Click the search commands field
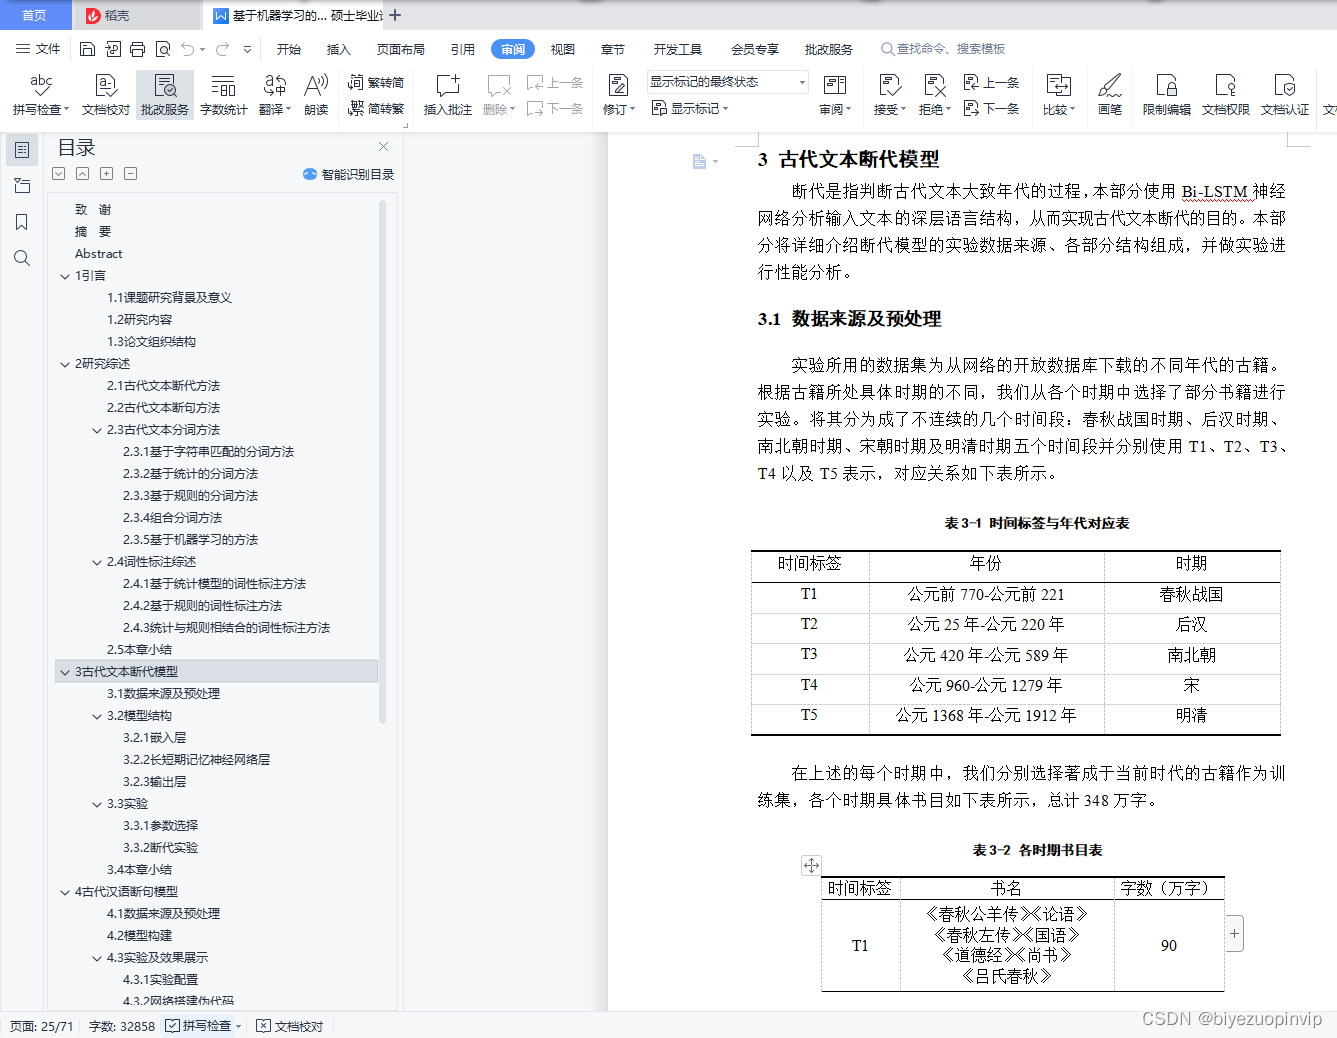The image size is (1337, 1038). pos(942,49)
